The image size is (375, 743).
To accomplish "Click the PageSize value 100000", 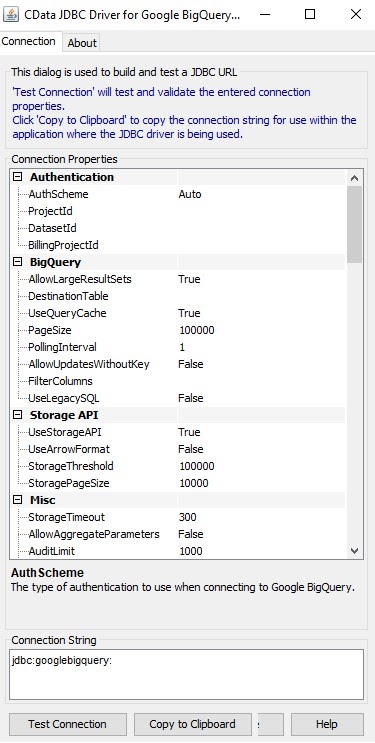I will tap(197, 330).
